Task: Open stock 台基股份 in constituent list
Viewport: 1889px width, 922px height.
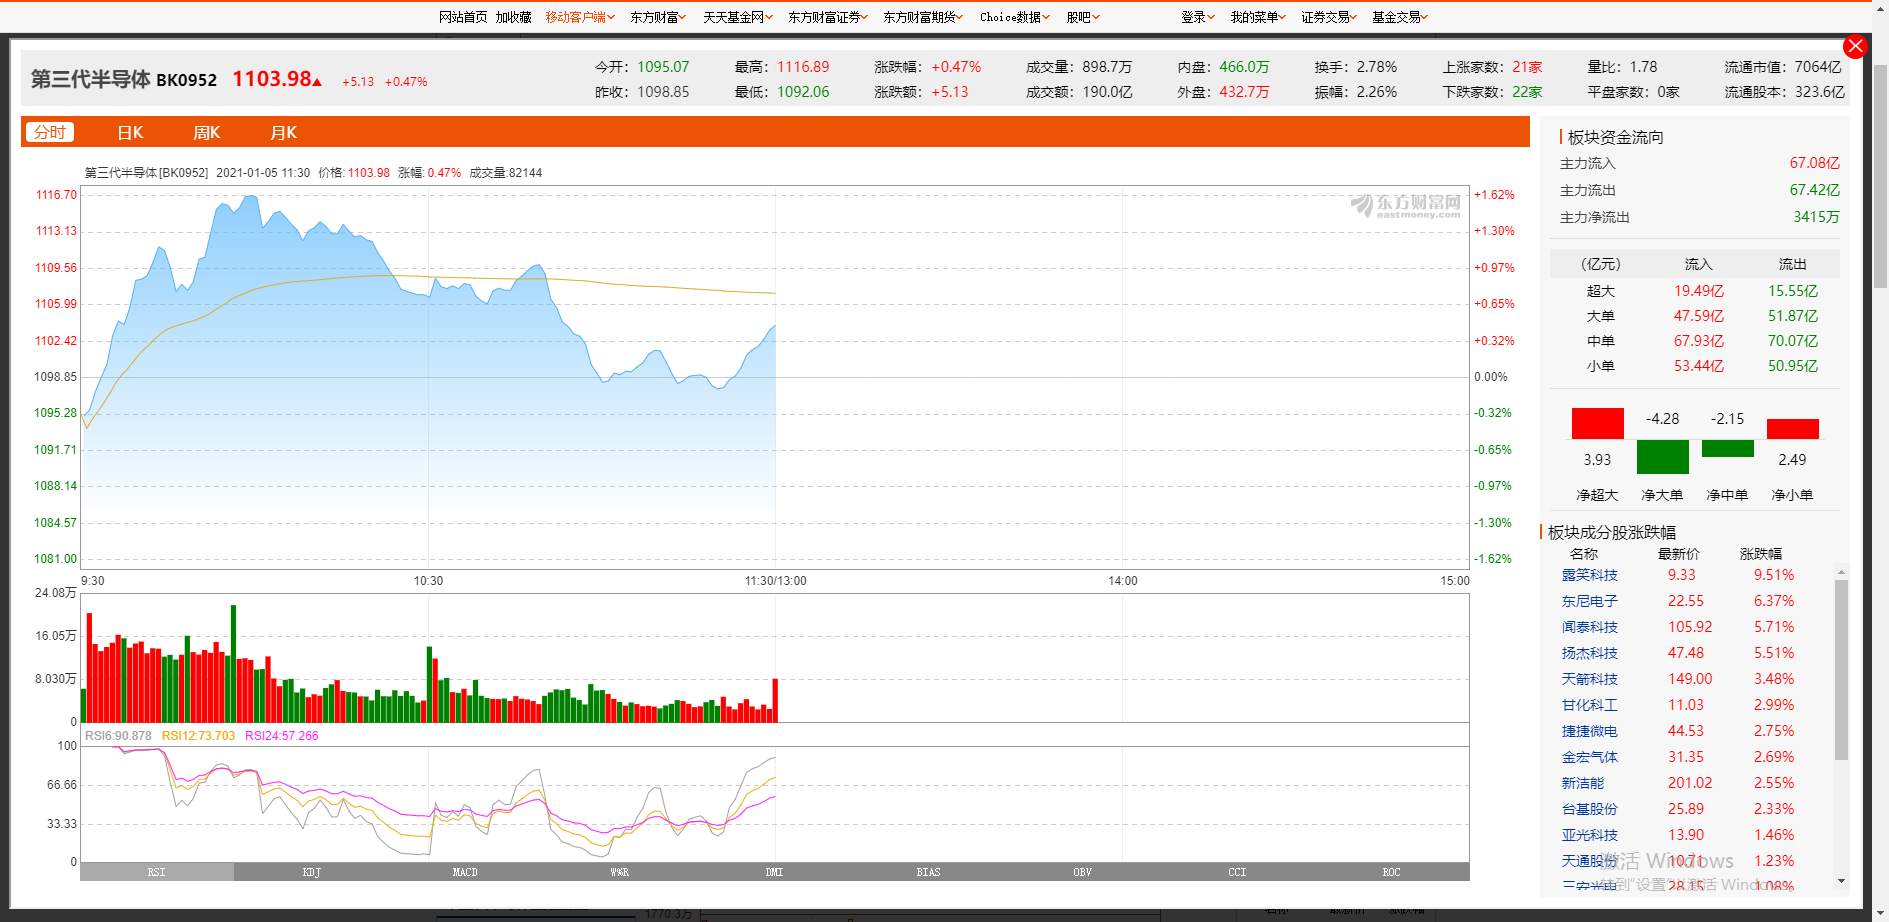Action: (x=1589, y=809)
